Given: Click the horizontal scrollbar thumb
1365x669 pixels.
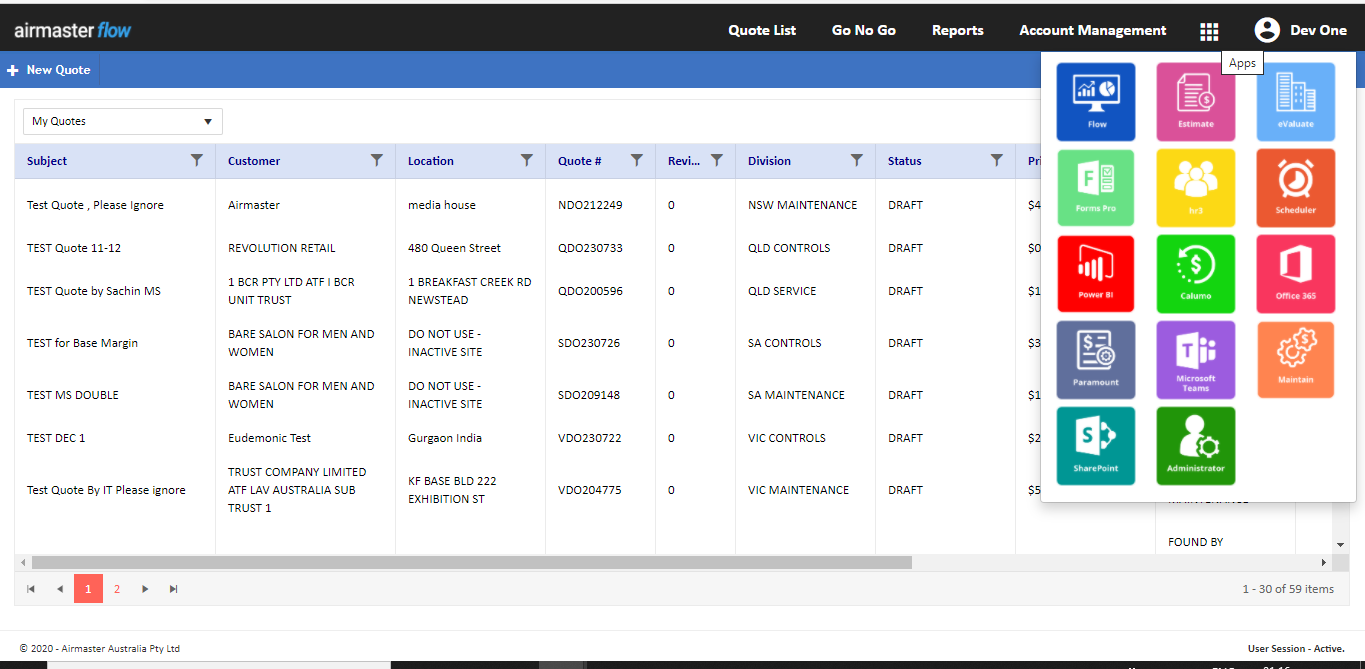Looking at the screenshot, I should (472, 563).
